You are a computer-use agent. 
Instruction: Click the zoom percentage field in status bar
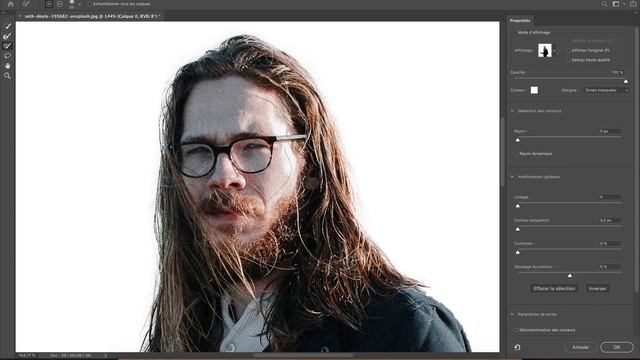27,356
